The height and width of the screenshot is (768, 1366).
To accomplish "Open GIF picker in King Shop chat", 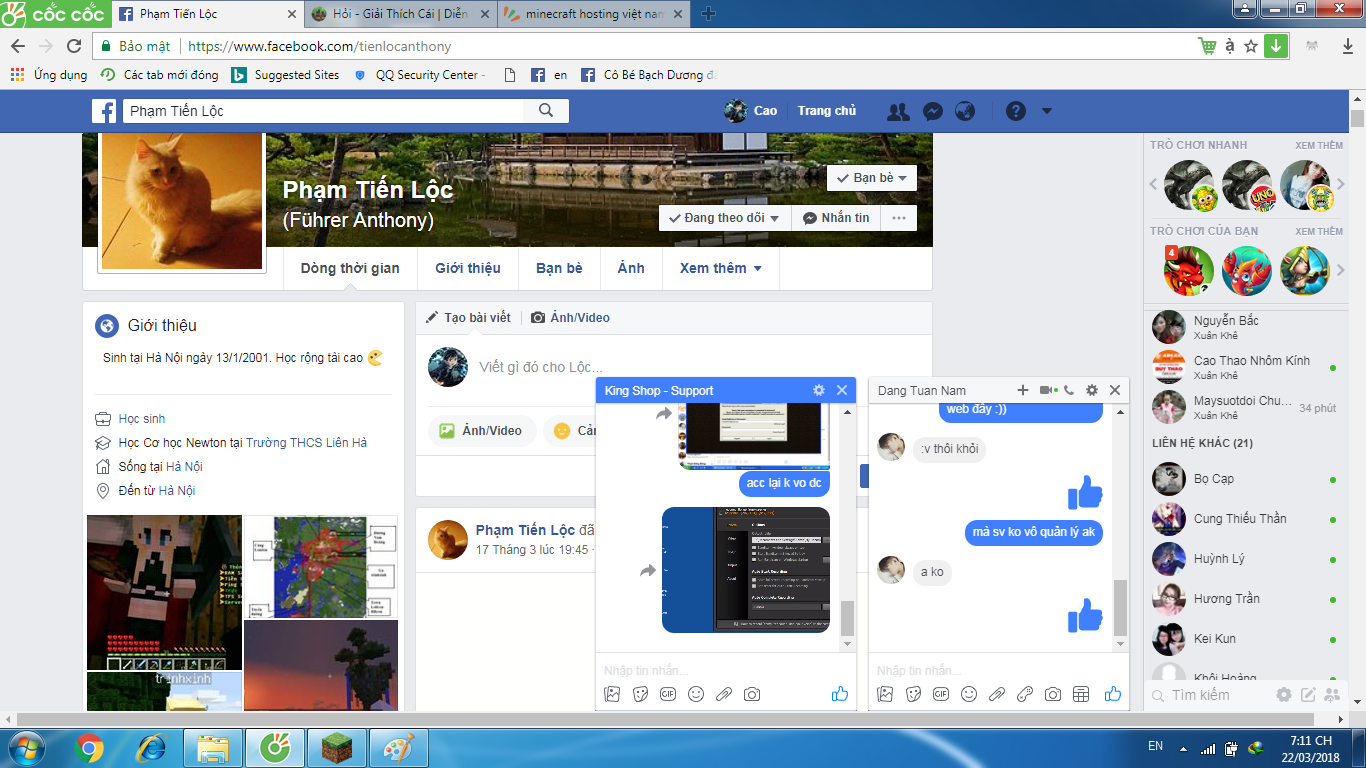I will (x=668, y=694).
